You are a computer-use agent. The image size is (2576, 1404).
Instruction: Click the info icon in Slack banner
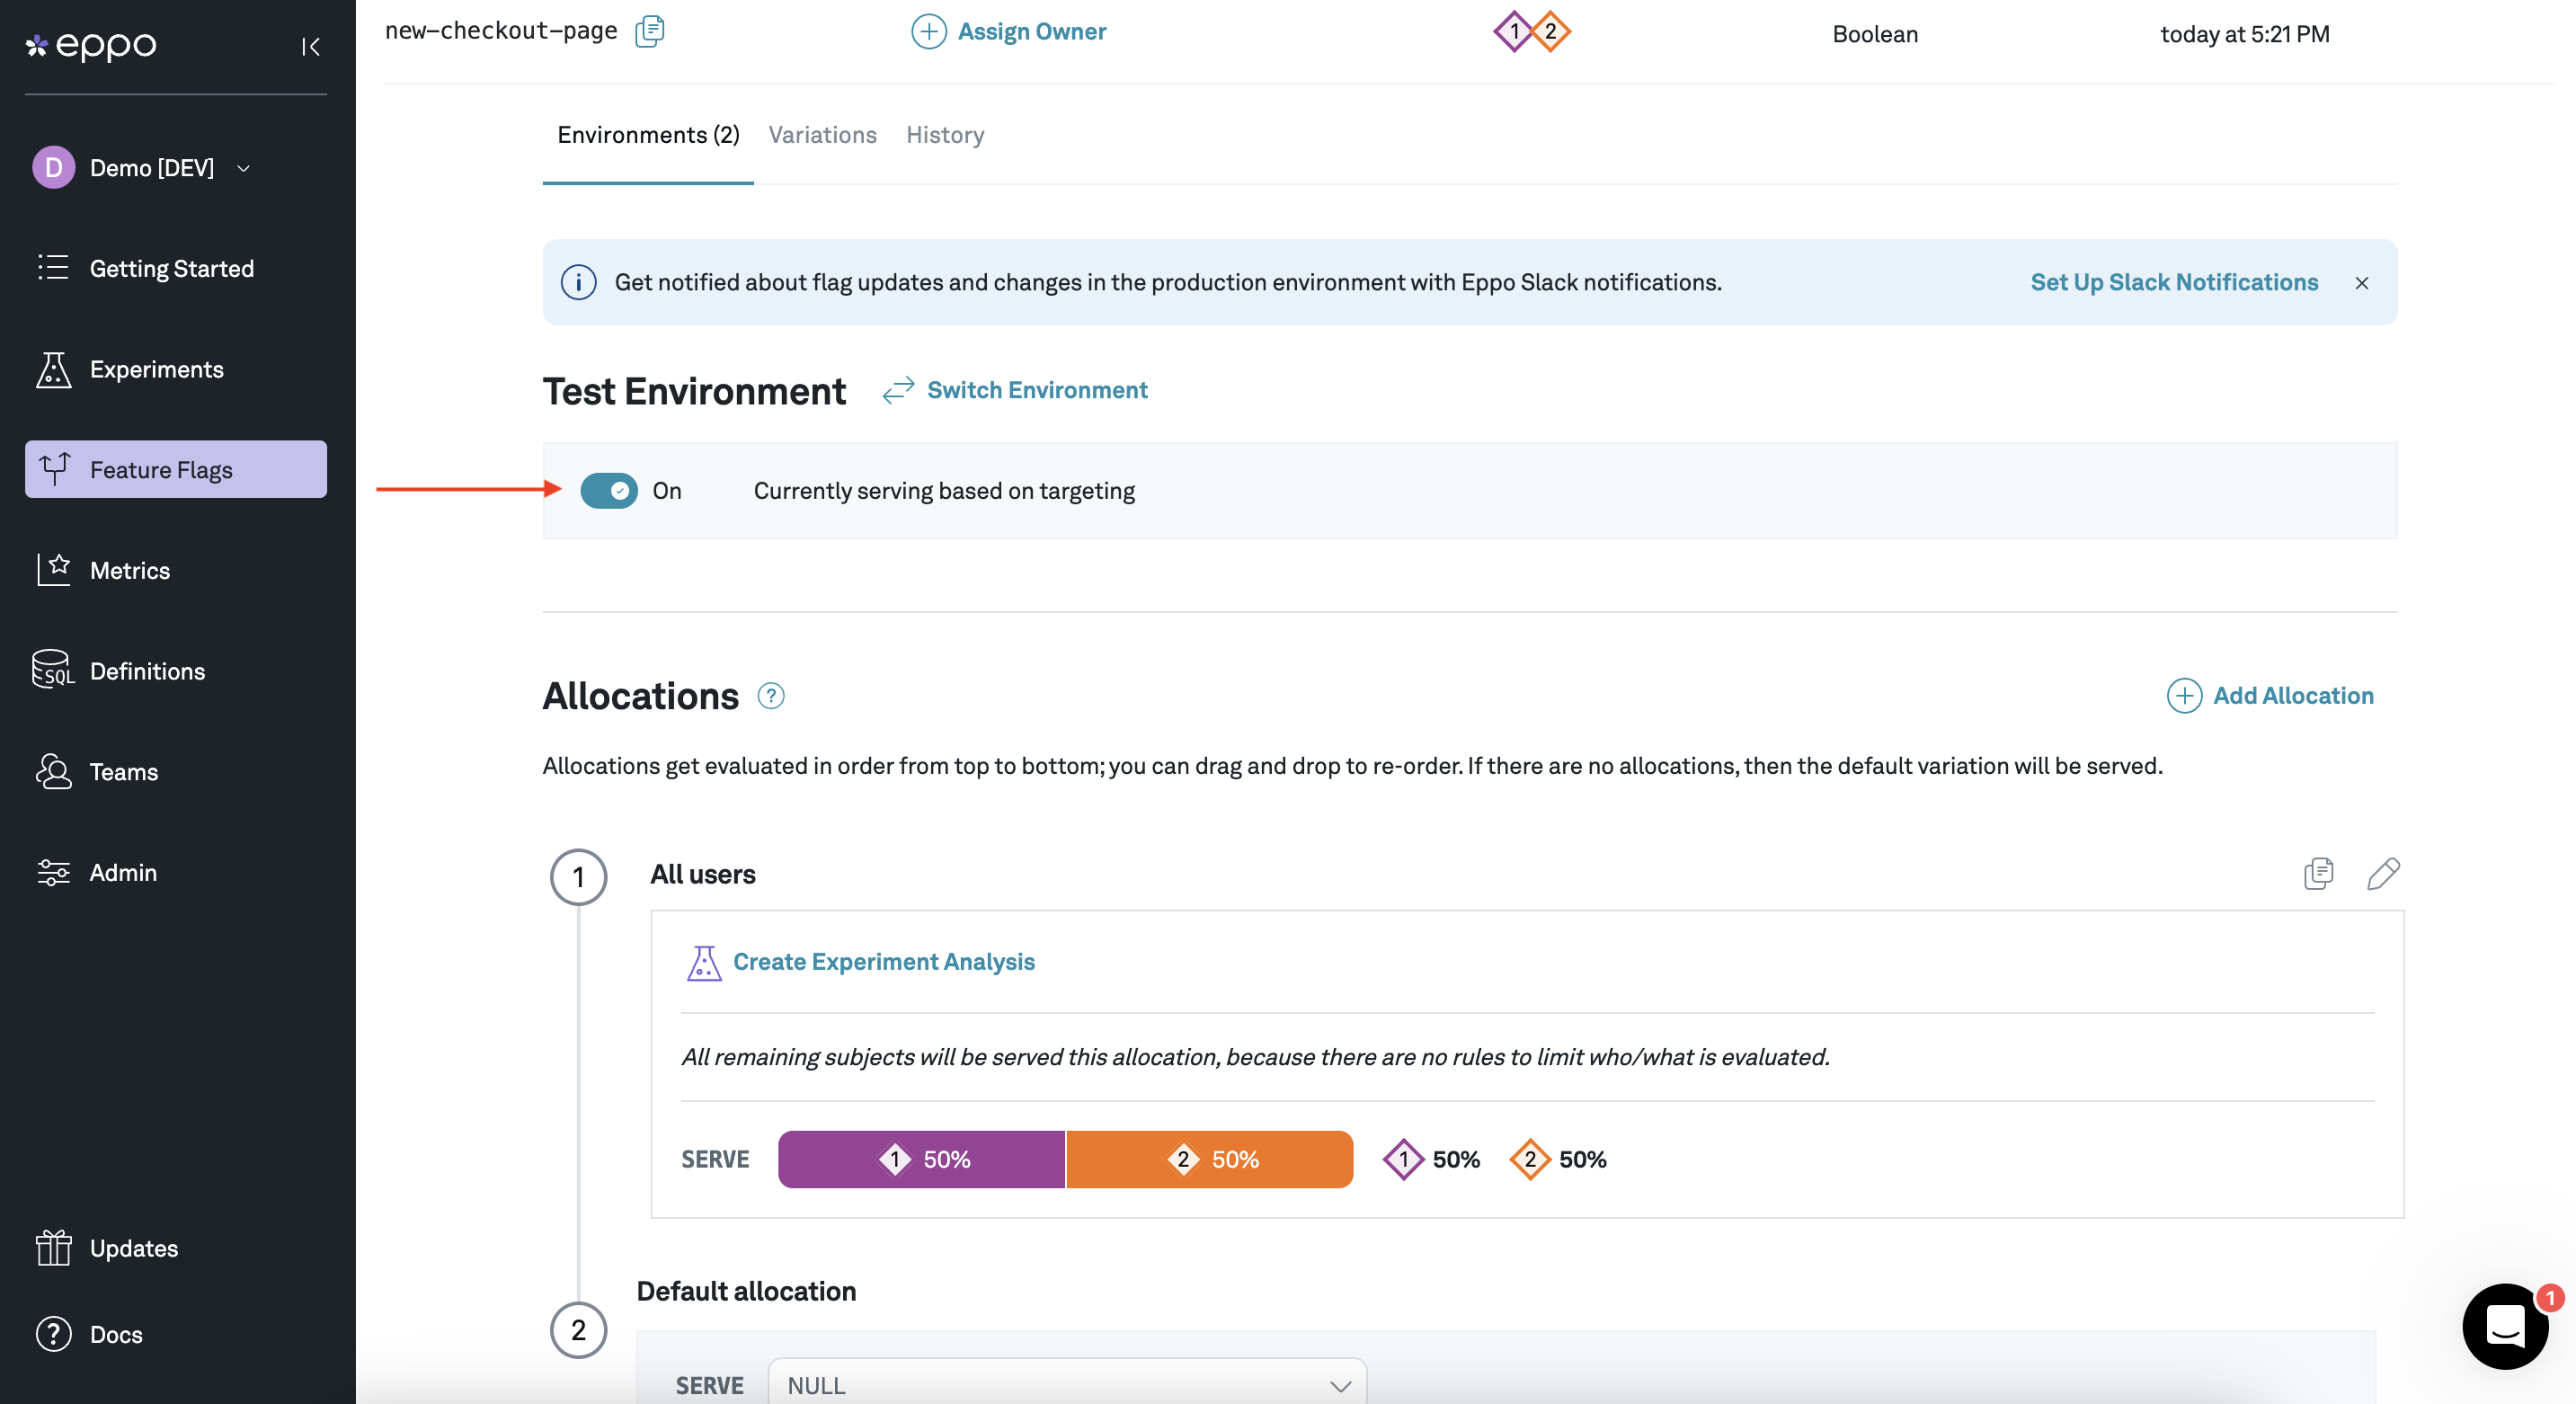[579, 282]
